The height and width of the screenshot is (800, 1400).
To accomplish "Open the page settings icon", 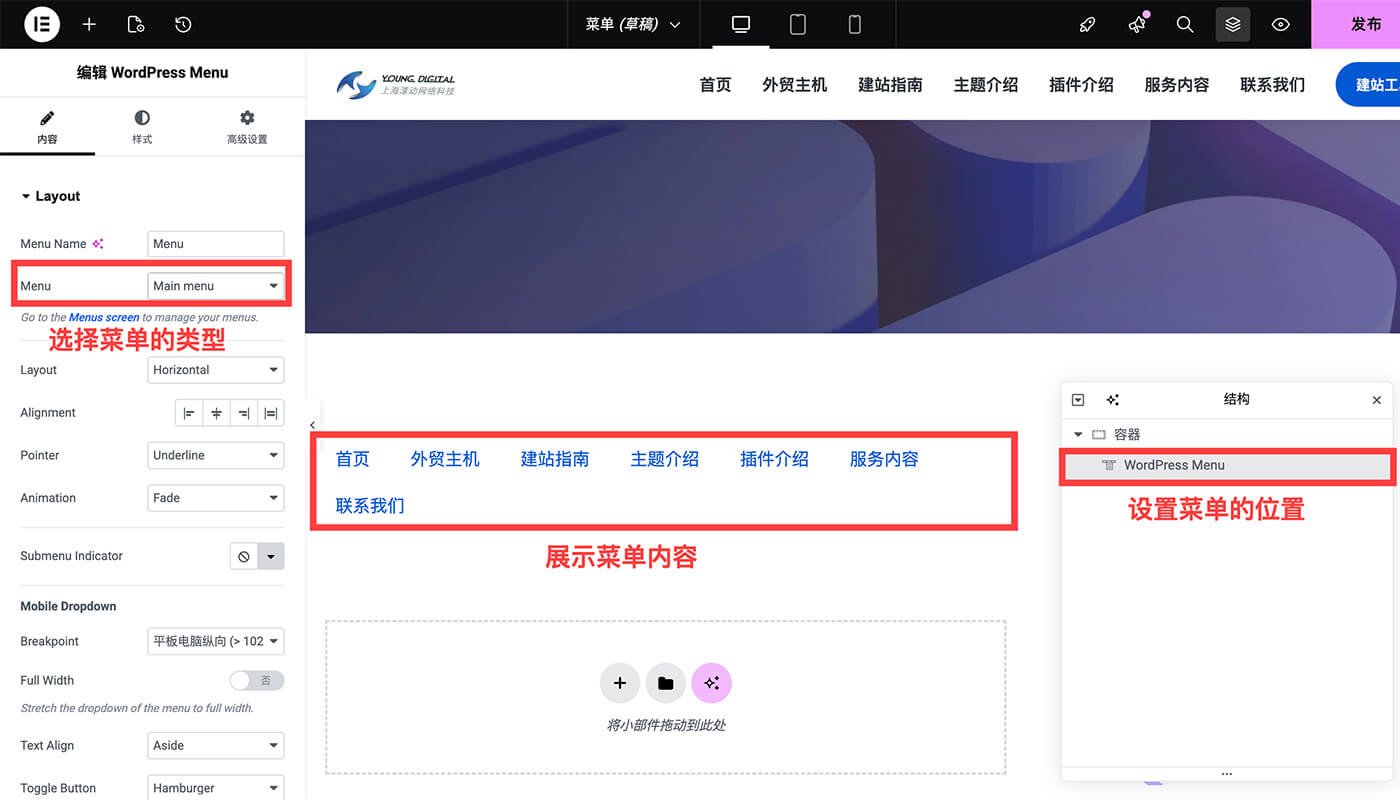I will tap(136, 24).
